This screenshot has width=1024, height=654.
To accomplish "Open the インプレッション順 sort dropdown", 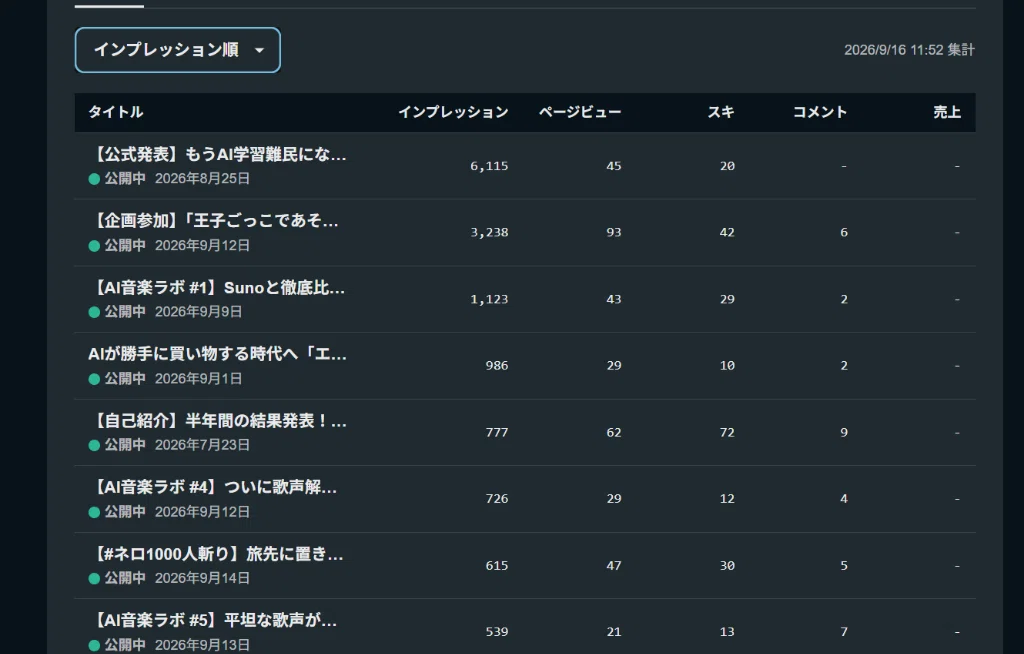I will point(178,50).
